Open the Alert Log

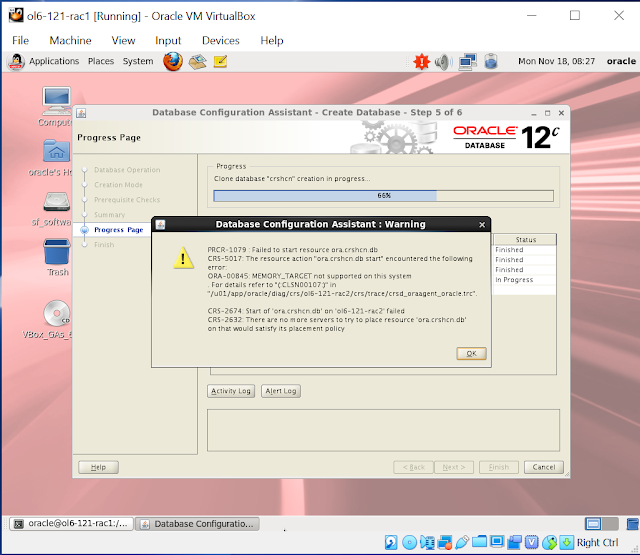[281, 391]
